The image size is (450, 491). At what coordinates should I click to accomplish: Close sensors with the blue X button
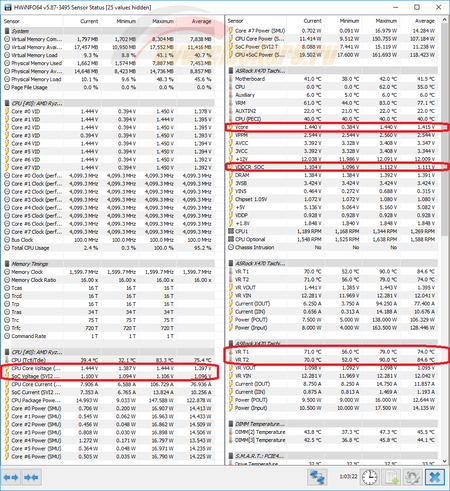(x=435, y=477)
